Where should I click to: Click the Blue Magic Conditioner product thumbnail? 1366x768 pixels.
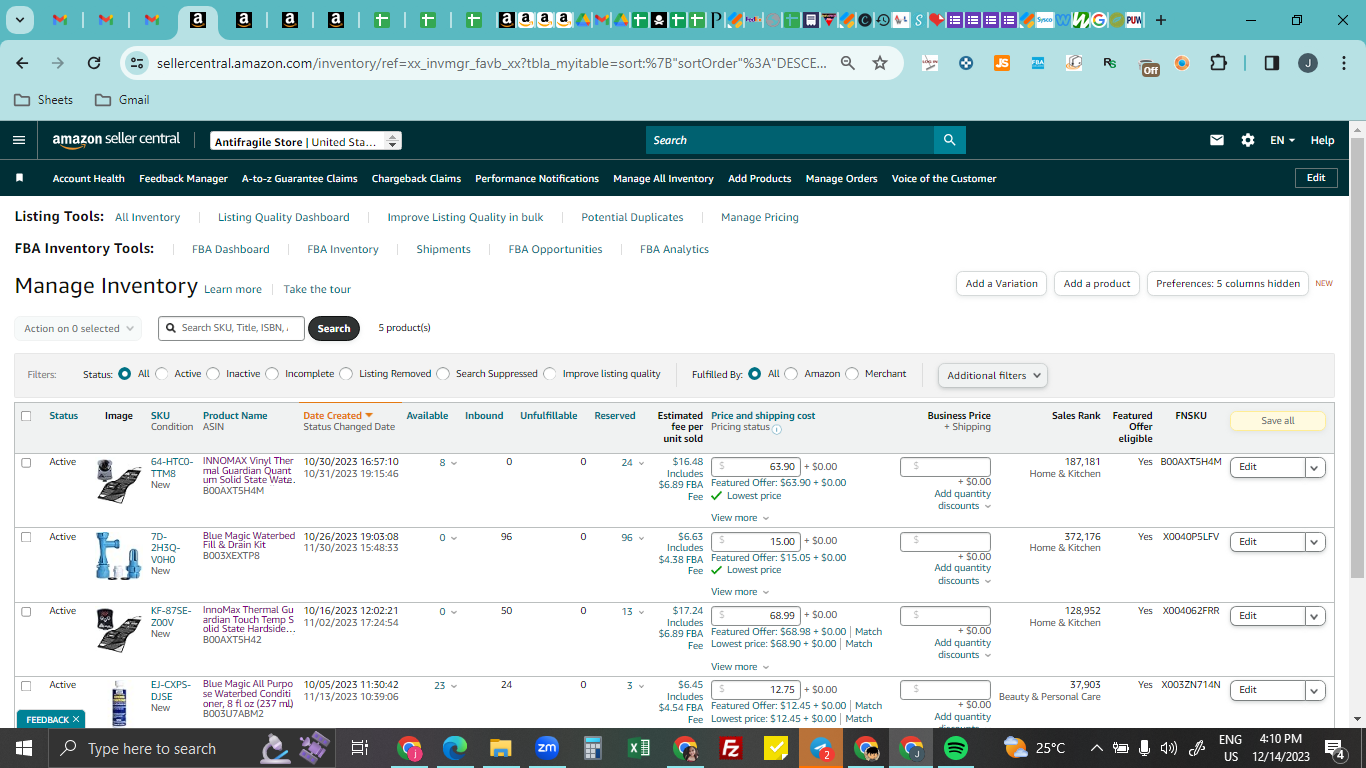coord(119,704)
